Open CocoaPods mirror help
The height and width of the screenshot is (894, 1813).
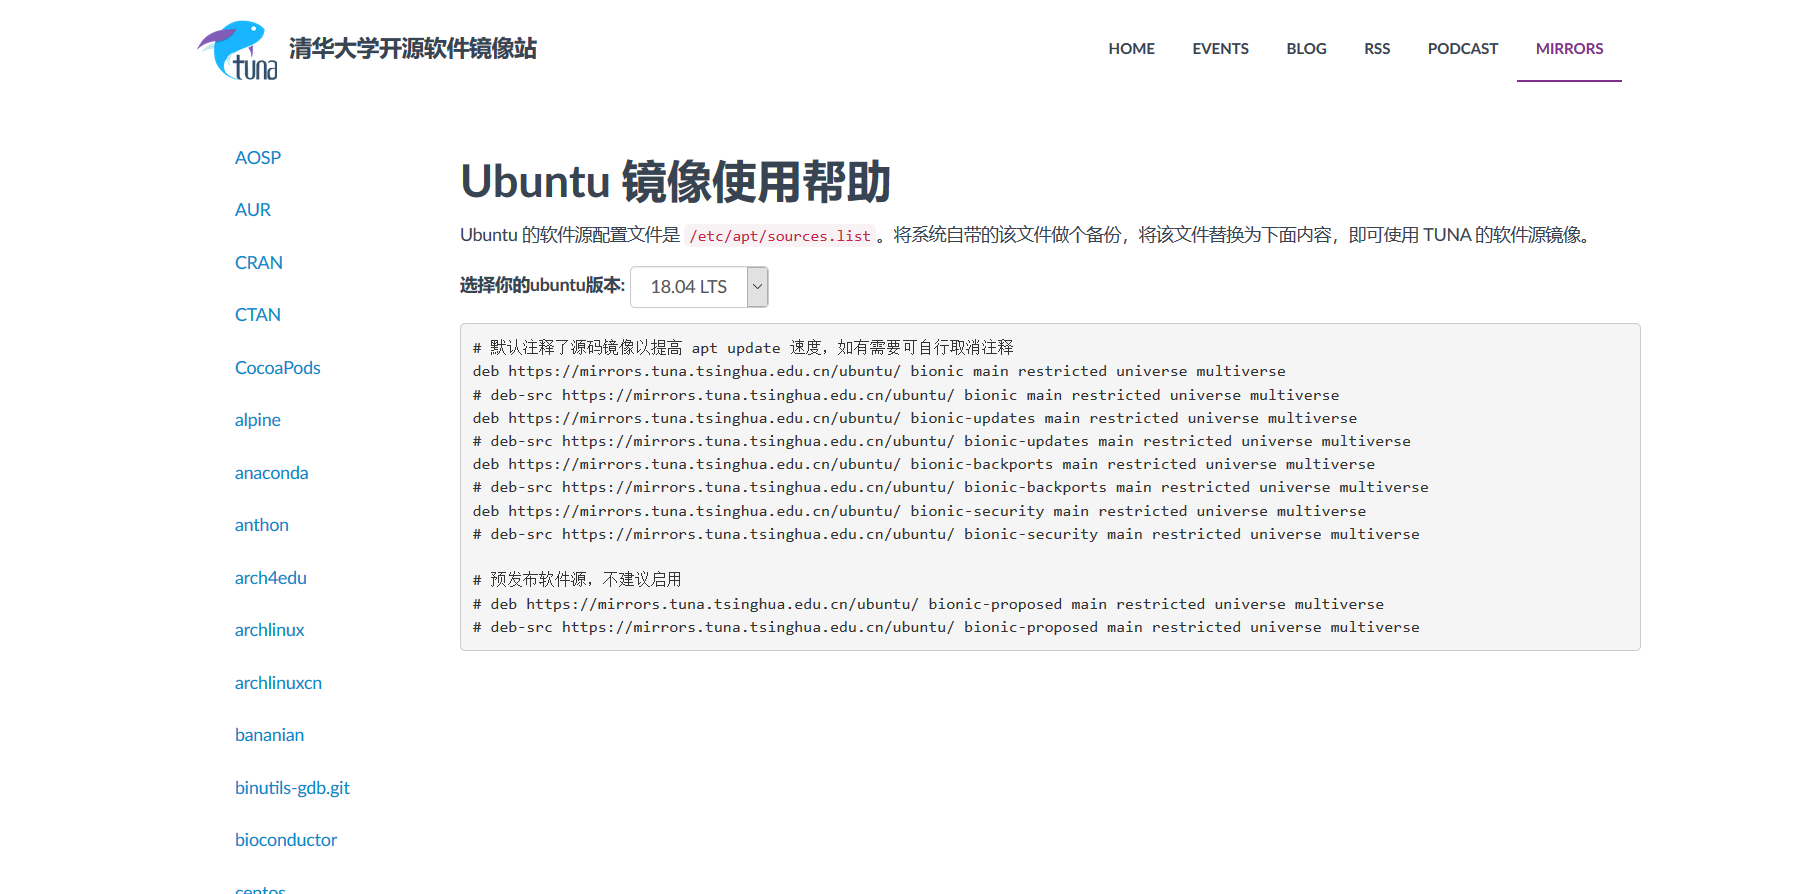pyautogui.click(x=278, y=367)
